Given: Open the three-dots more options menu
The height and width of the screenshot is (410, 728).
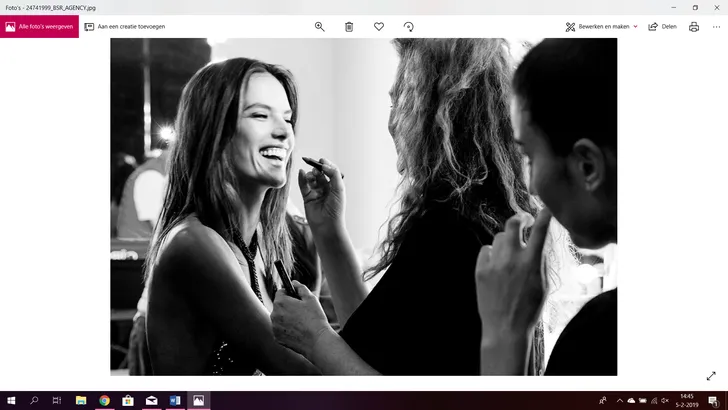Looking at the screenshot, I should [x=715, y=27].
